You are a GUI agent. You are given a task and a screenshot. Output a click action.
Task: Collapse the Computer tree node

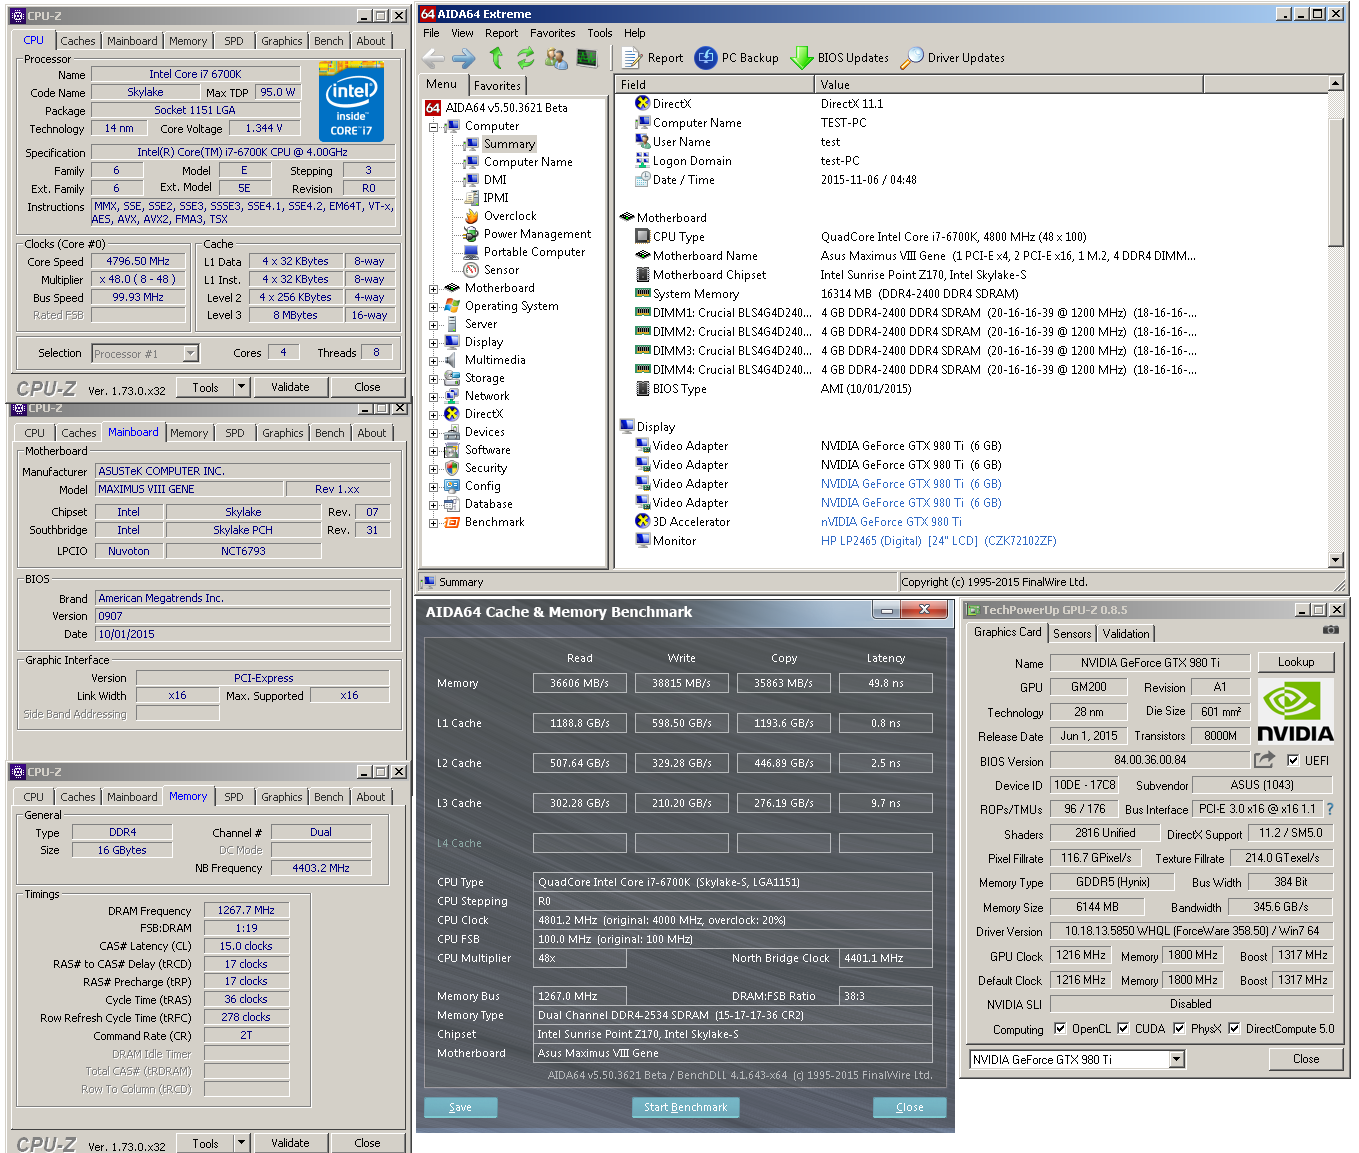tap(433, 127)
